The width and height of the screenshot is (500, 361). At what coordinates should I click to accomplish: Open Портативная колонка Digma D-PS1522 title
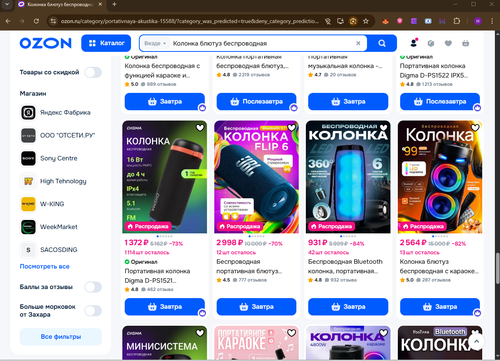click(434, 71)
